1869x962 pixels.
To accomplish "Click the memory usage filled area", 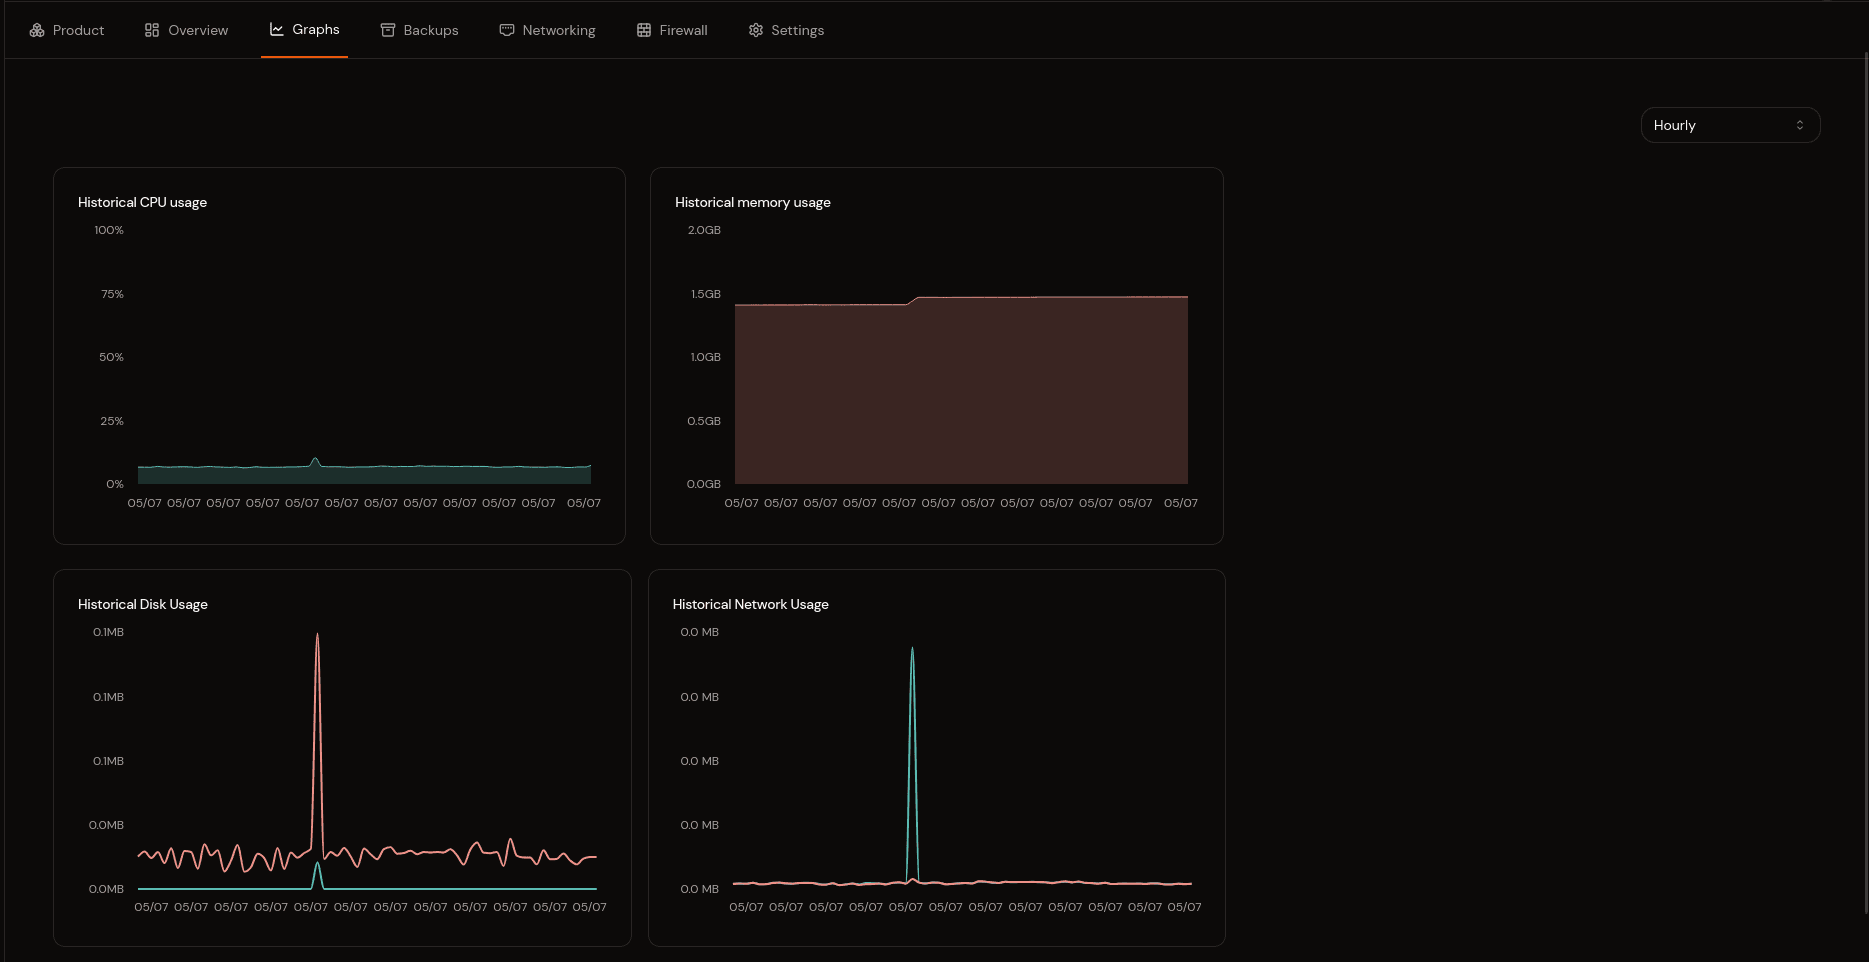I will coord(961,391).
